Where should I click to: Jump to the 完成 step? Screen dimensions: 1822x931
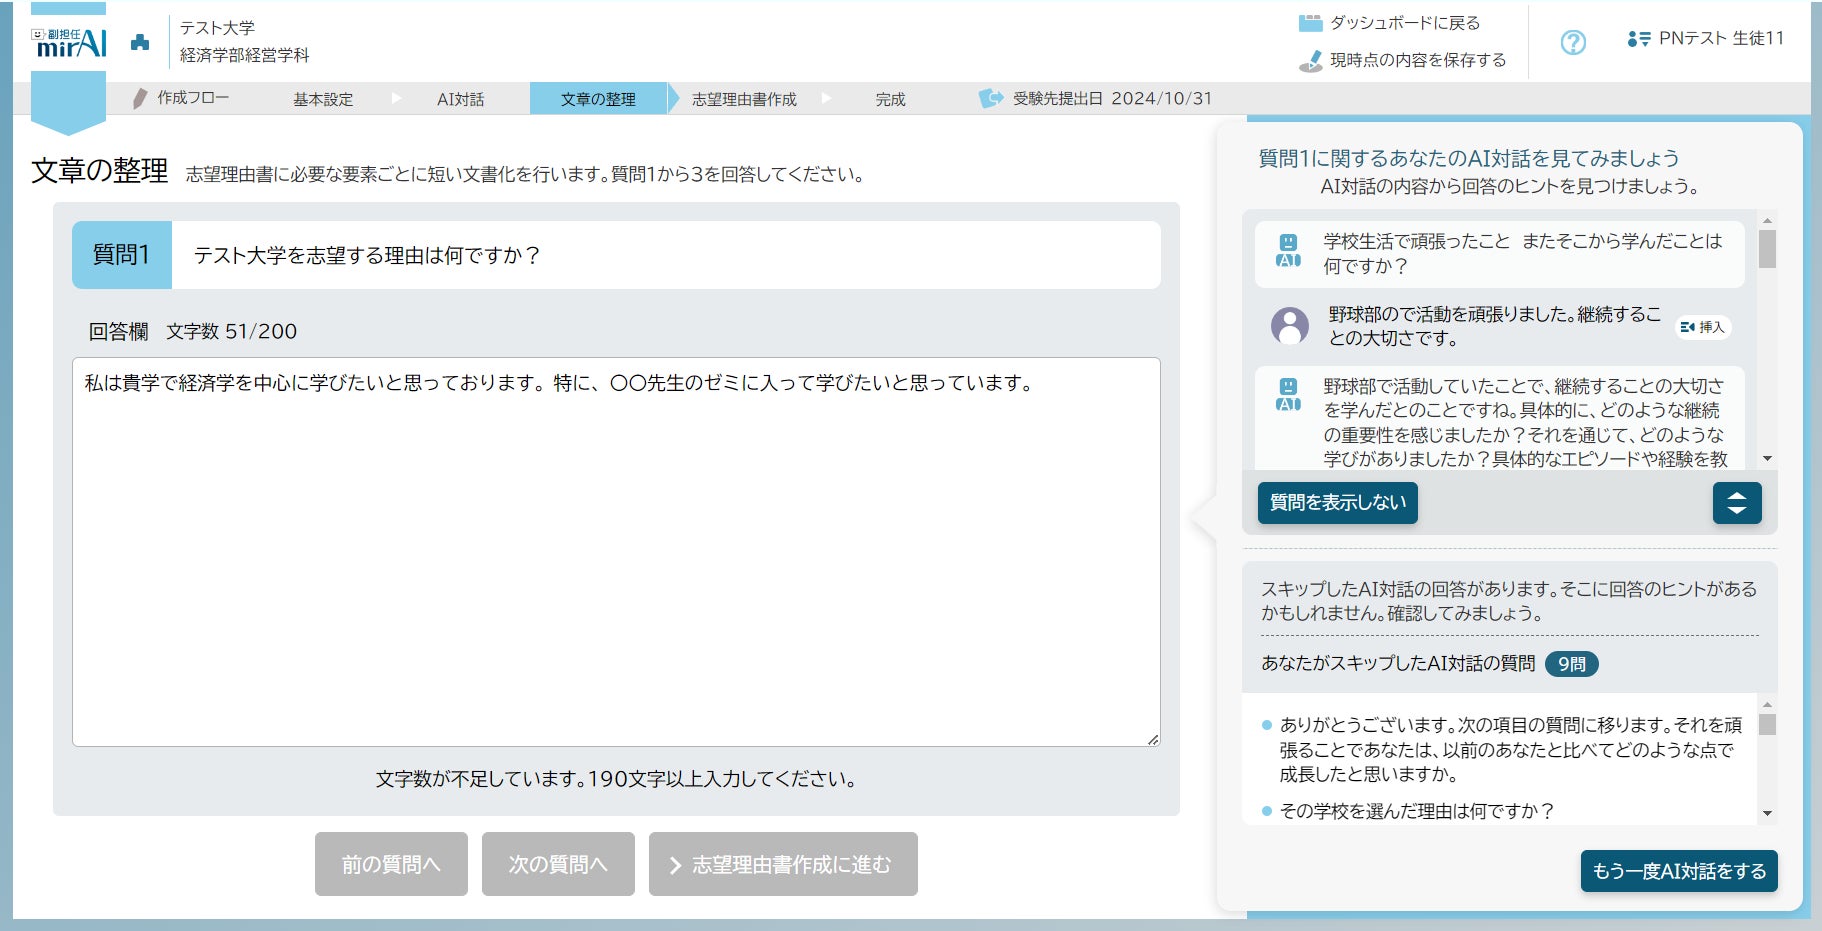890,99
